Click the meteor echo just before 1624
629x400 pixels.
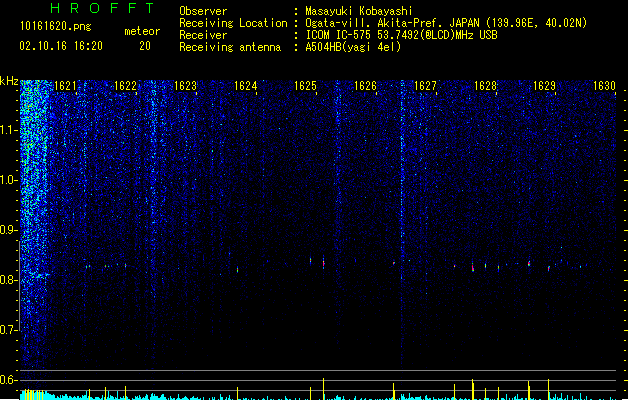237,270
